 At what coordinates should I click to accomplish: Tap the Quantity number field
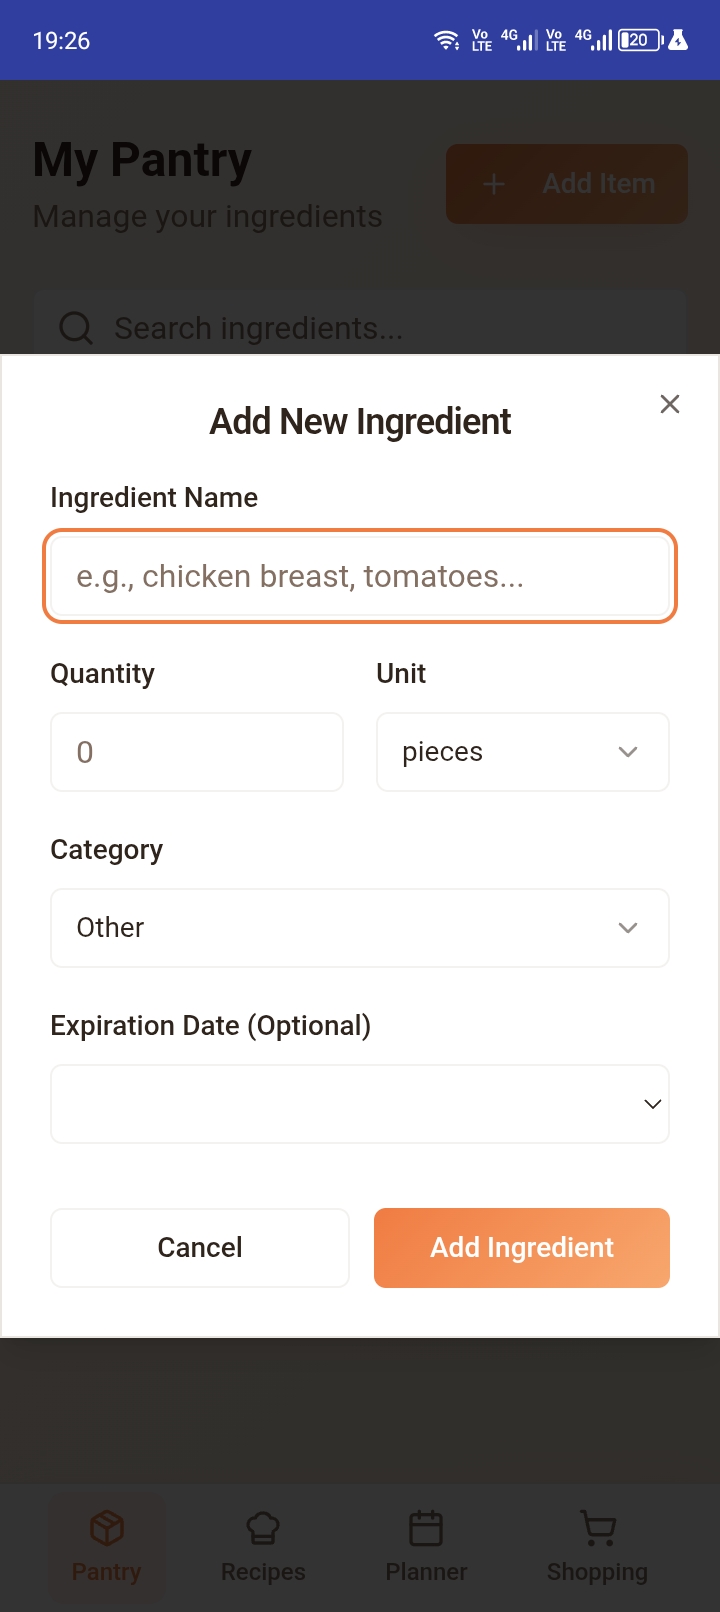coord(197,752)
